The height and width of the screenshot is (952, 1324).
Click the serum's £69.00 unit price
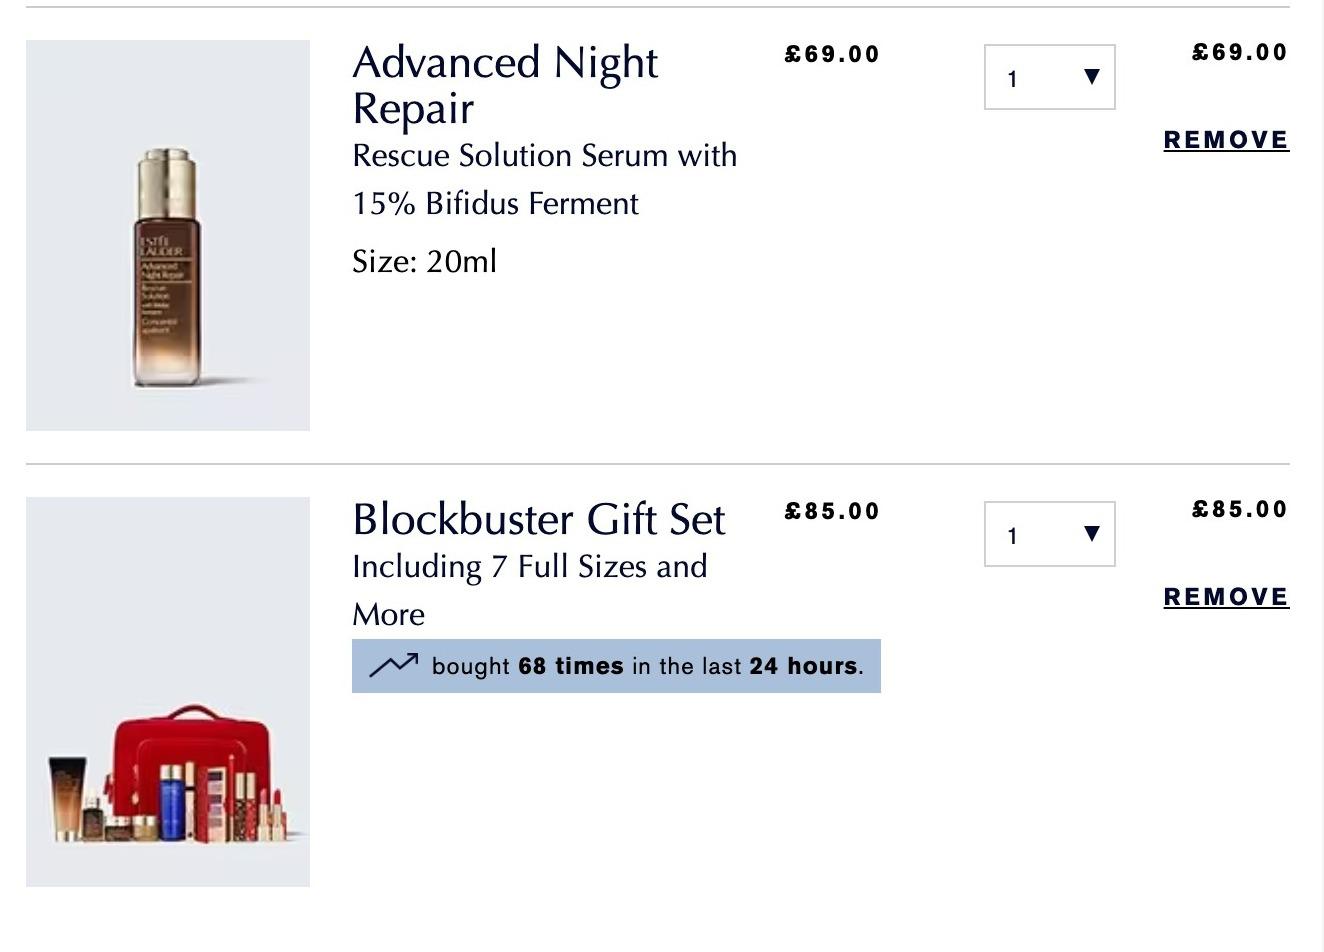point(832,54)
